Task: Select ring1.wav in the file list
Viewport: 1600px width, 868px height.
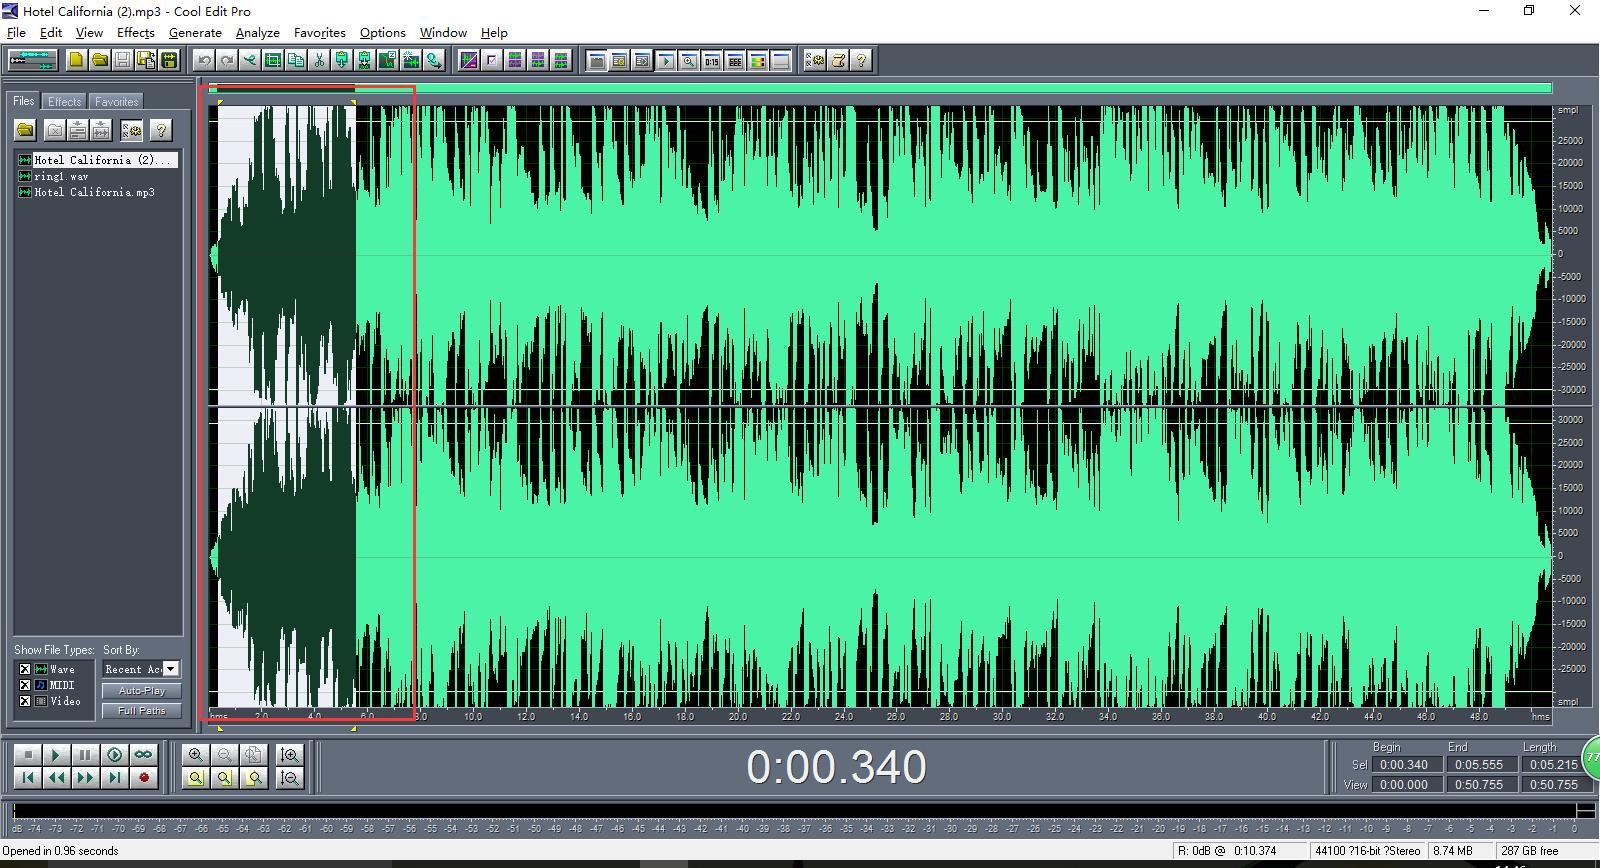Action: click(x=61, y=176)
